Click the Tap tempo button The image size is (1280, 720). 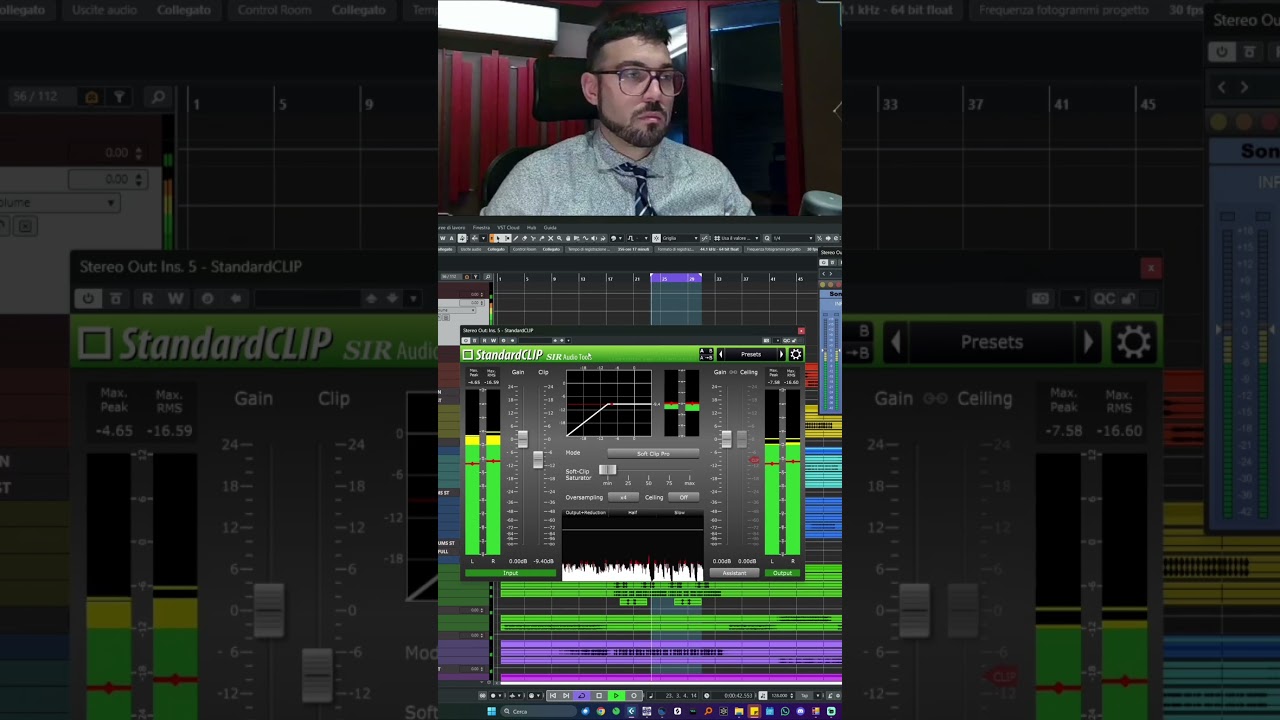804,696
